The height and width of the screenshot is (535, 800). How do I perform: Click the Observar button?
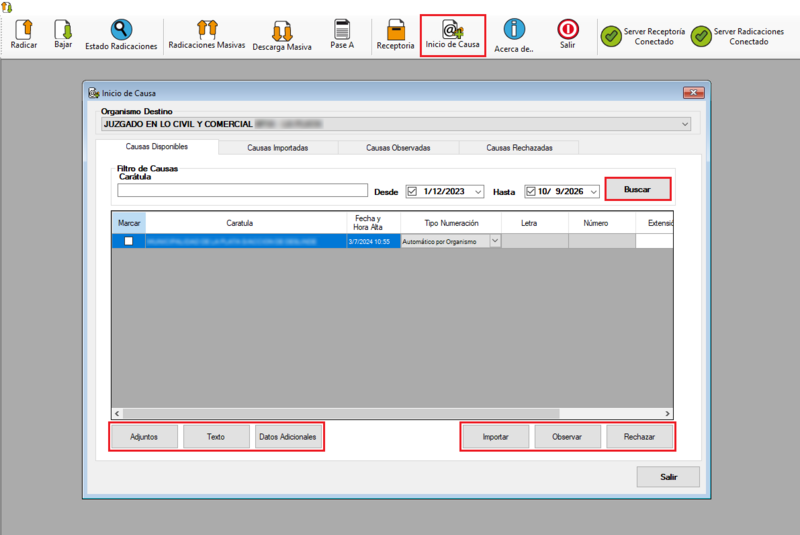pos(567,437)
